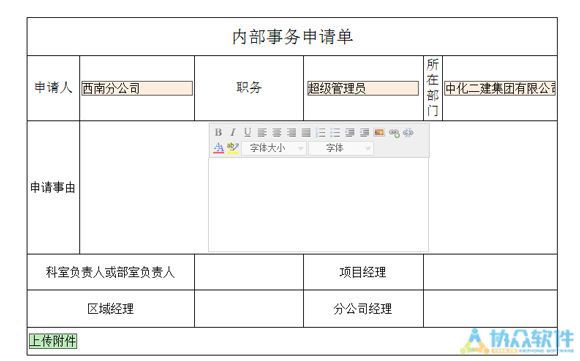Toggle italic text style
The image size is (580, 361).
pos(233,132)
